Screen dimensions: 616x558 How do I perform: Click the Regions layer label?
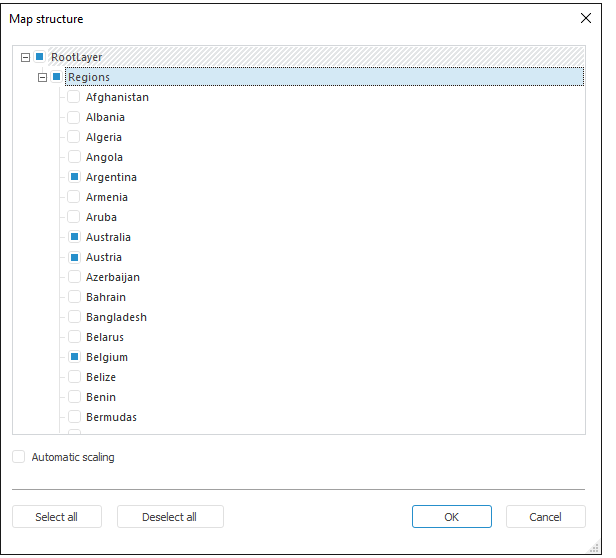89,77
